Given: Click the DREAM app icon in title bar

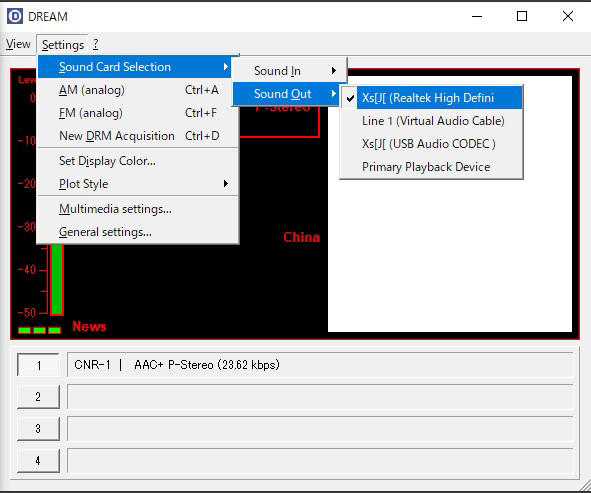Looking at the screenshot, I should pyautogui.click(x=15, y=16).
